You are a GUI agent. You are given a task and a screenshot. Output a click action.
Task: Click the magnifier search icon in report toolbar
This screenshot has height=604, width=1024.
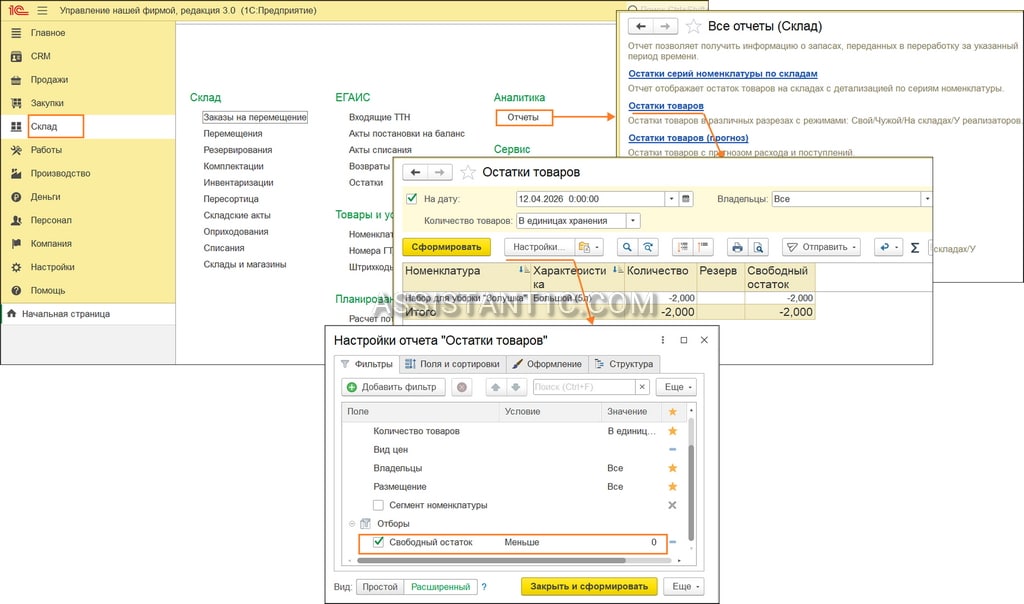point(627,247)
